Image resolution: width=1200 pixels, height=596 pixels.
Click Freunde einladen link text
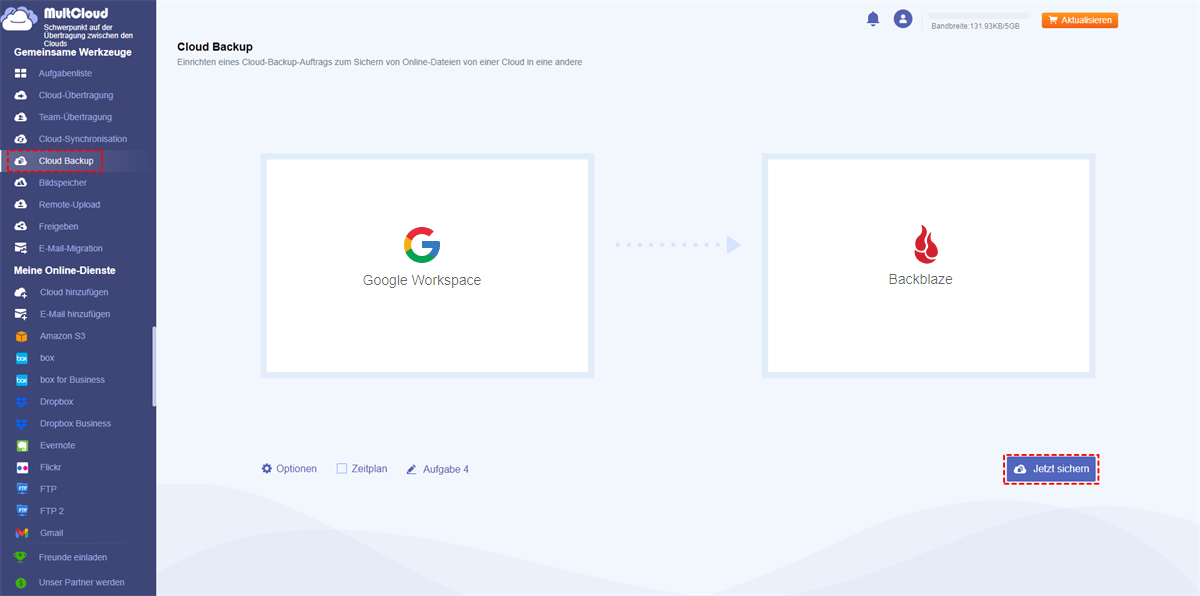point(73,558)
